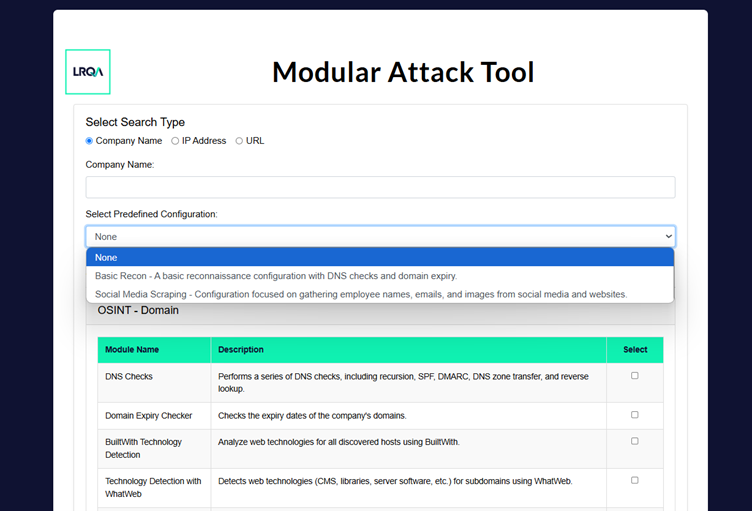Image resolution: width=752 pixels, height=511 pixels.
Task: Select the URL search type radio button
Action: click(239, 141)
